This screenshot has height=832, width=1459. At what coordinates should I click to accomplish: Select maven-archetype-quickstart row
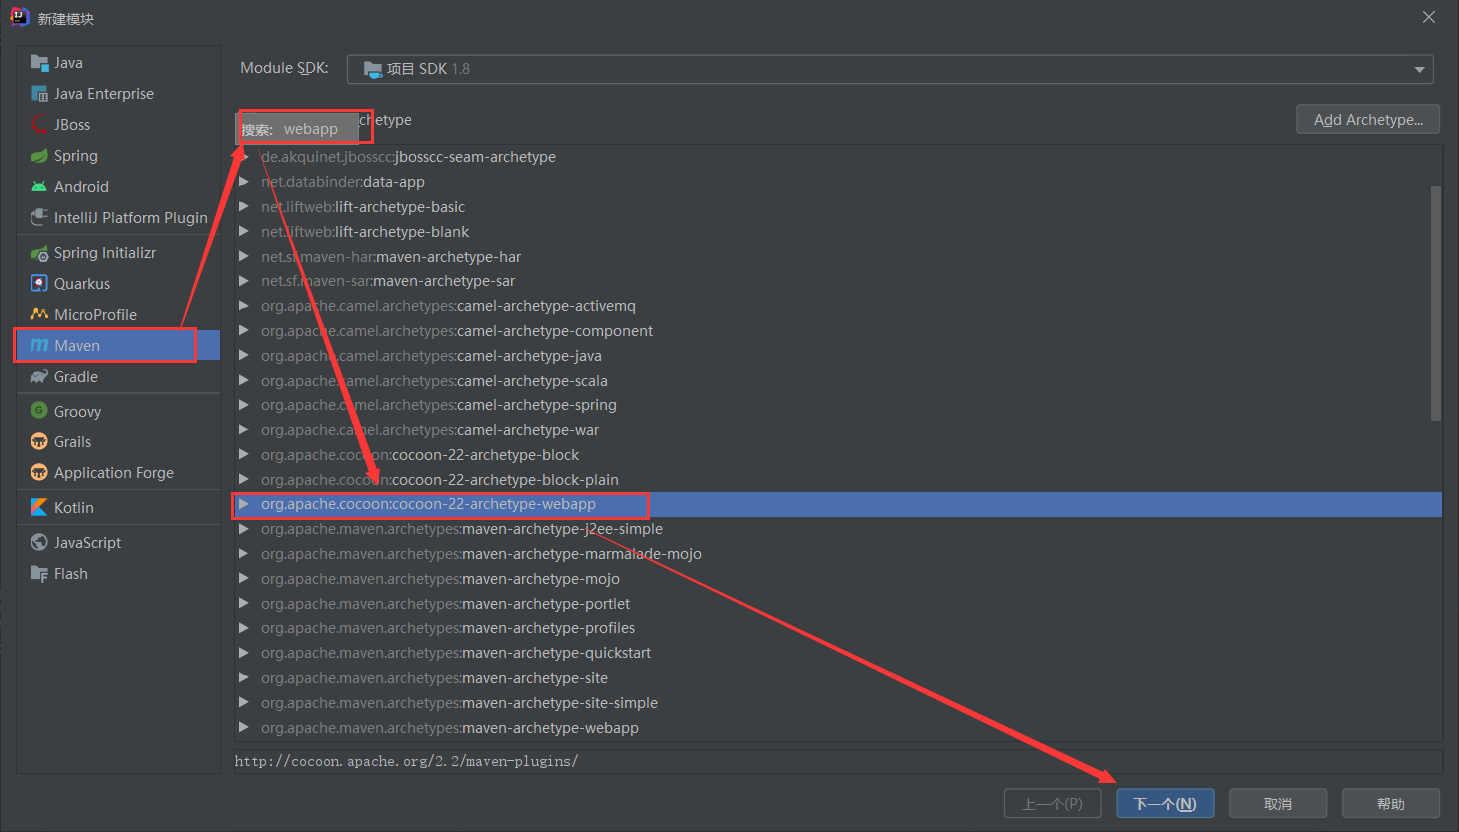[838, 653]
